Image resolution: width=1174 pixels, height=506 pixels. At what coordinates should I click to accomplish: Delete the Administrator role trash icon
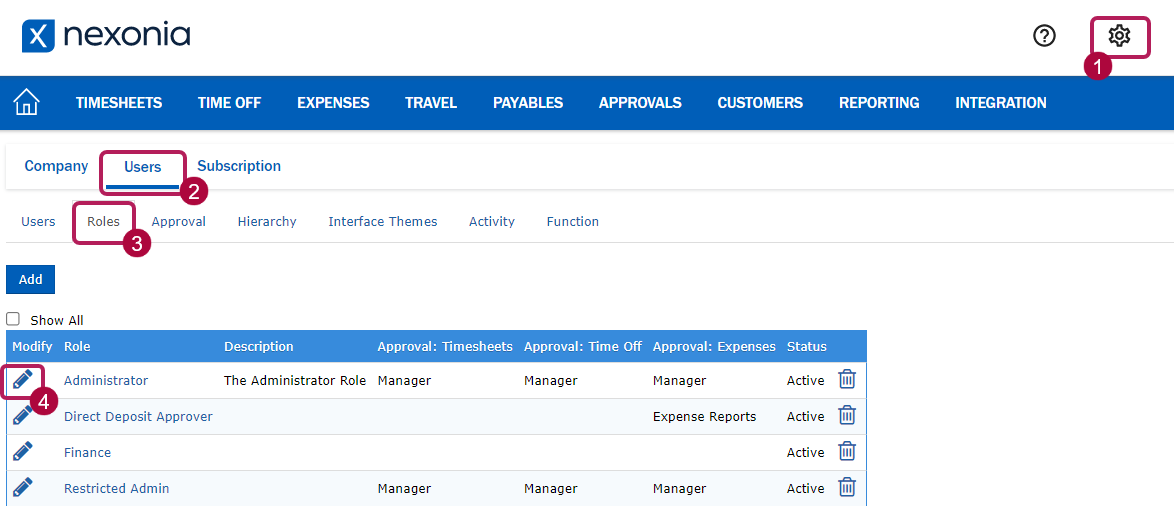pos(846,380)
